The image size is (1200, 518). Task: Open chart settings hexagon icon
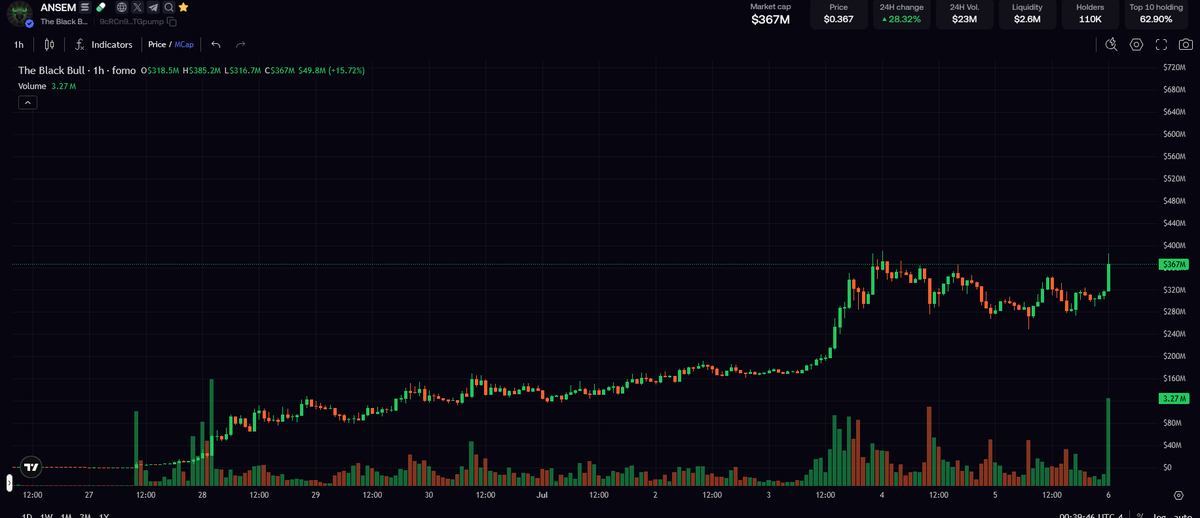click(x=1136, y=45)
